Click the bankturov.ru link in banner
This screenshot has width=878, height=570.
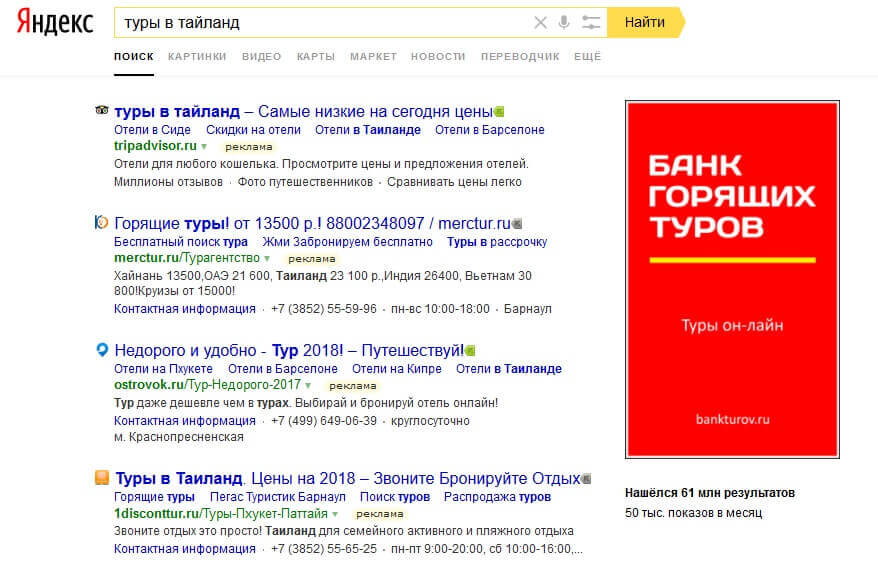tap(732, 419)
